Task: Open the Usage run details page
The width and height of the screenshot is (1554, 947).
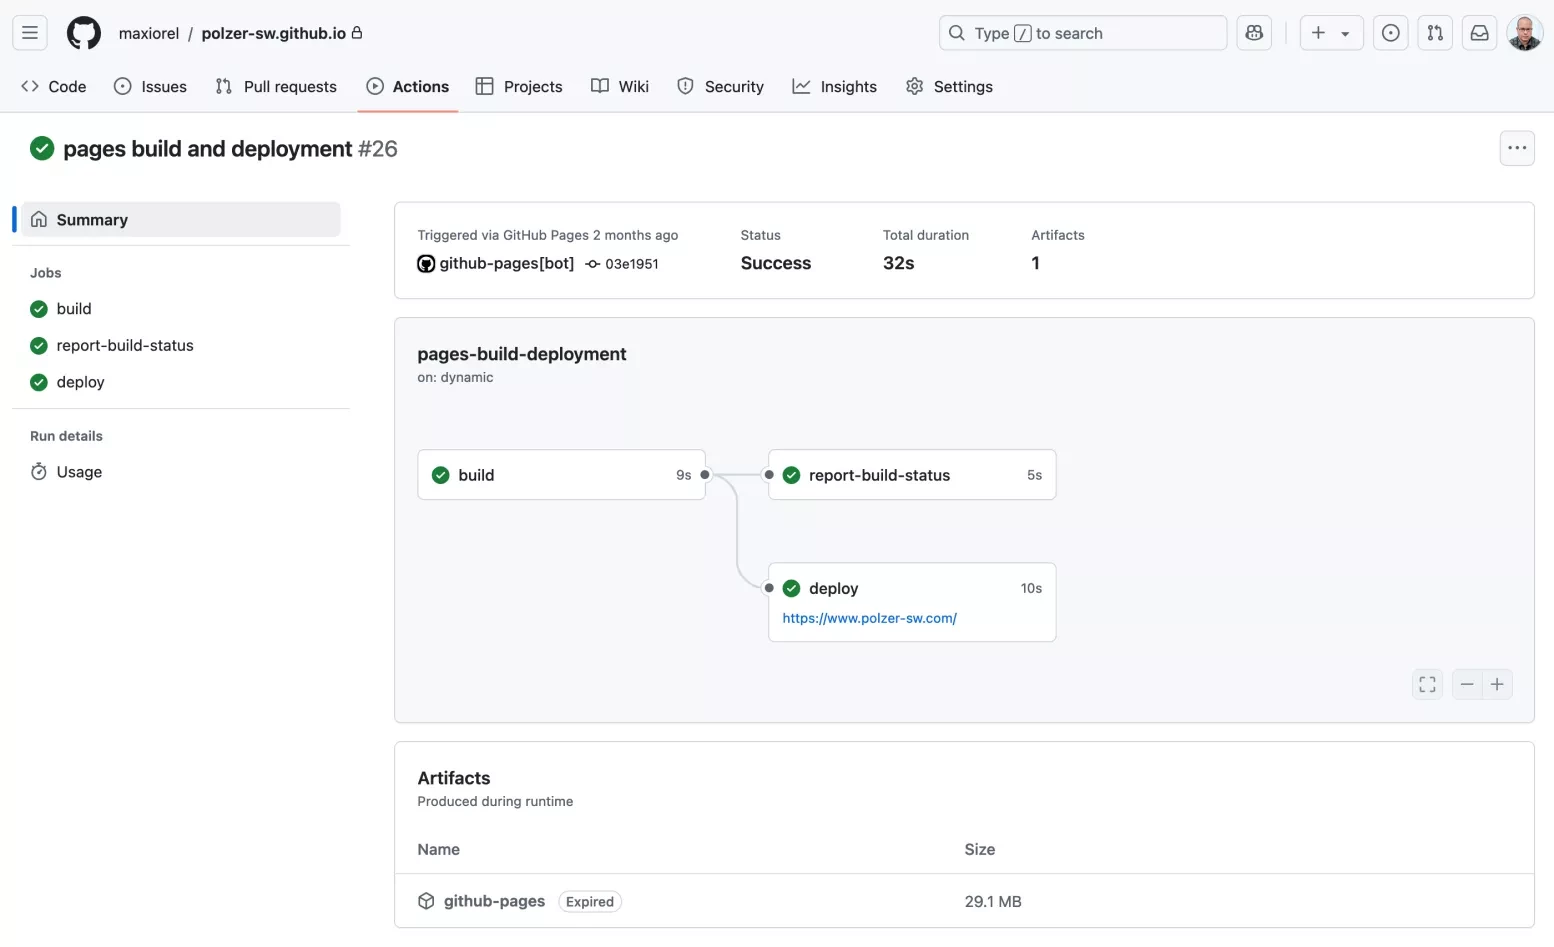Action: click(79, 472)
